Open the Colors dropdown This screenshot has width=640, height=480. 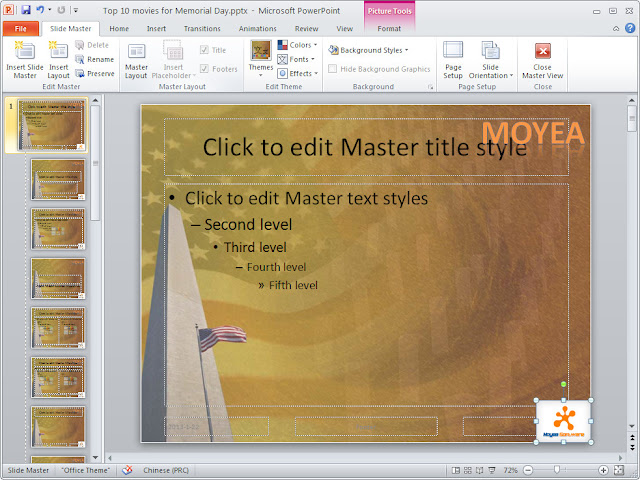coord(298,45)
